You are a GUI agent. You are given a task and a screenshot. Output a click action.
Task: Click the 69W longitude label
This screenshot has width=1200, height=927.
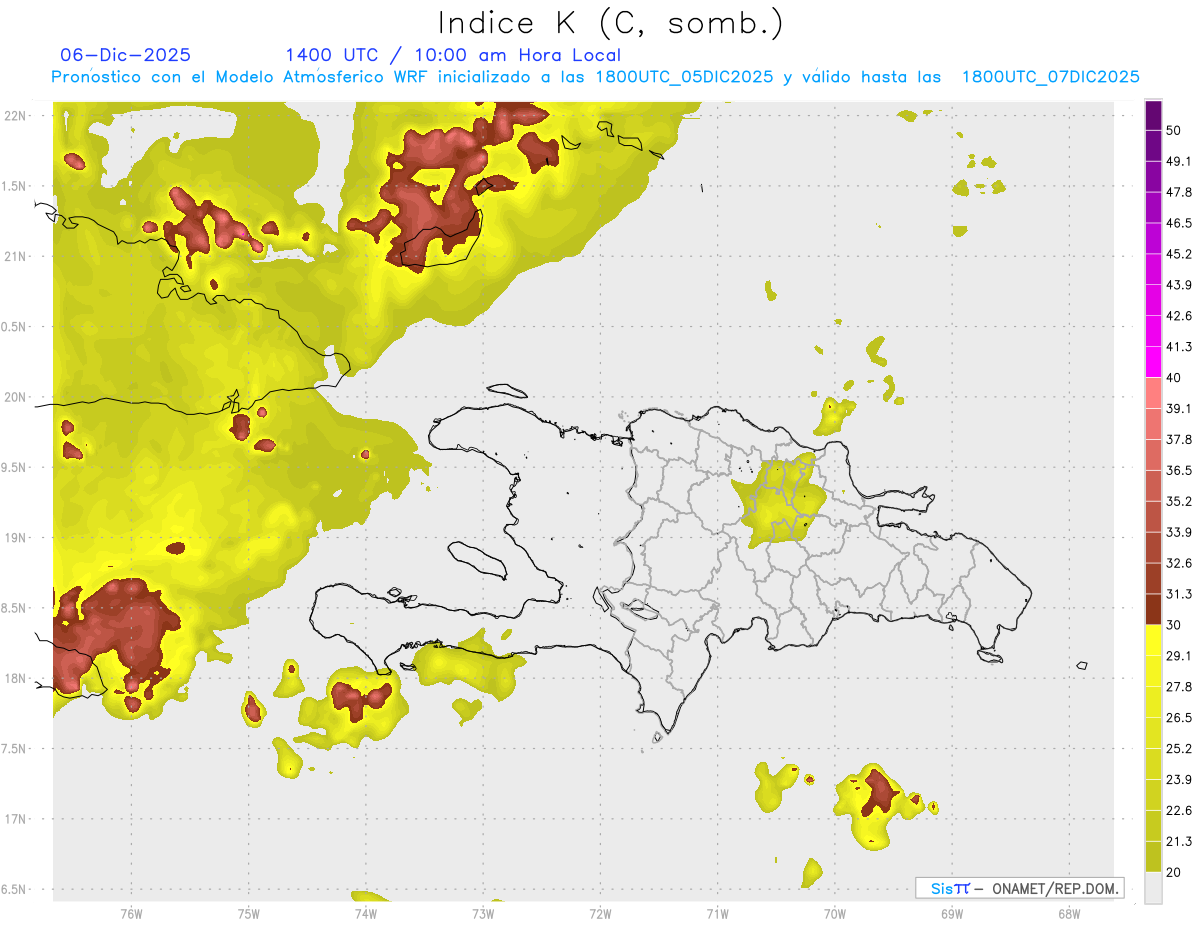coord(952,913)
